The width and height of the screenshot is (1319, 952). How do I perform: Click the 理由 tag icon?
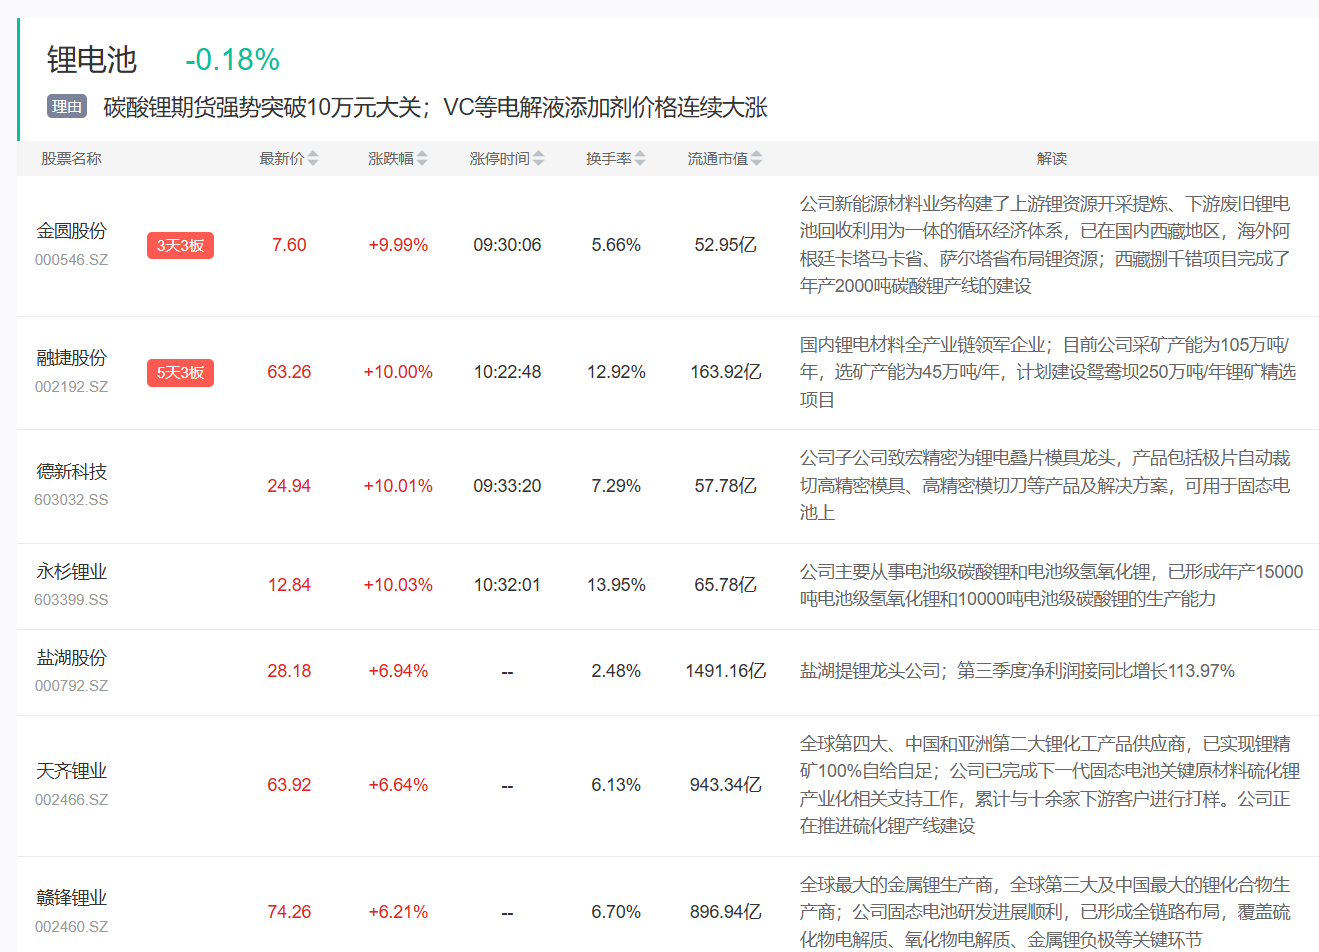tap(67, 107)
